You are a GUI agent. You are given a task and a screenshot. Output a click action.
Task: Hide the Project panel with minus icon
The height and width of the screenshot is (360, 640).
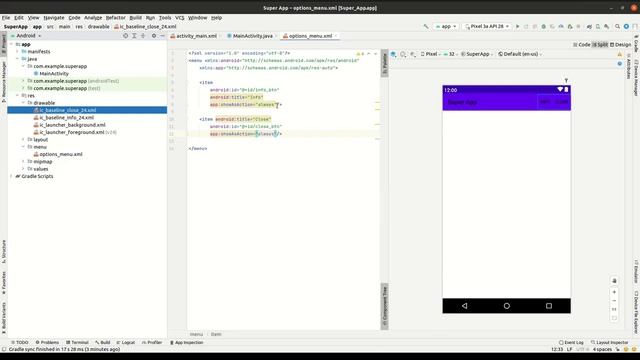point(162,36)
